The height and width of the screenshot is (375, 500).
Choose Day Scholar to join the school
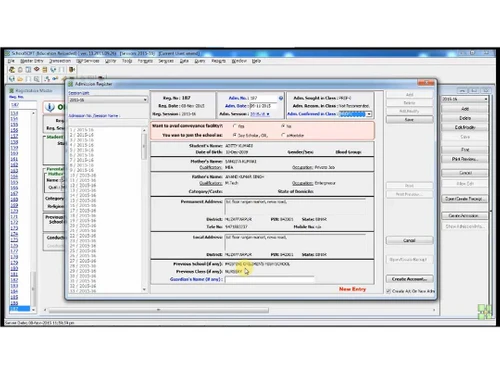coord(235,135)
